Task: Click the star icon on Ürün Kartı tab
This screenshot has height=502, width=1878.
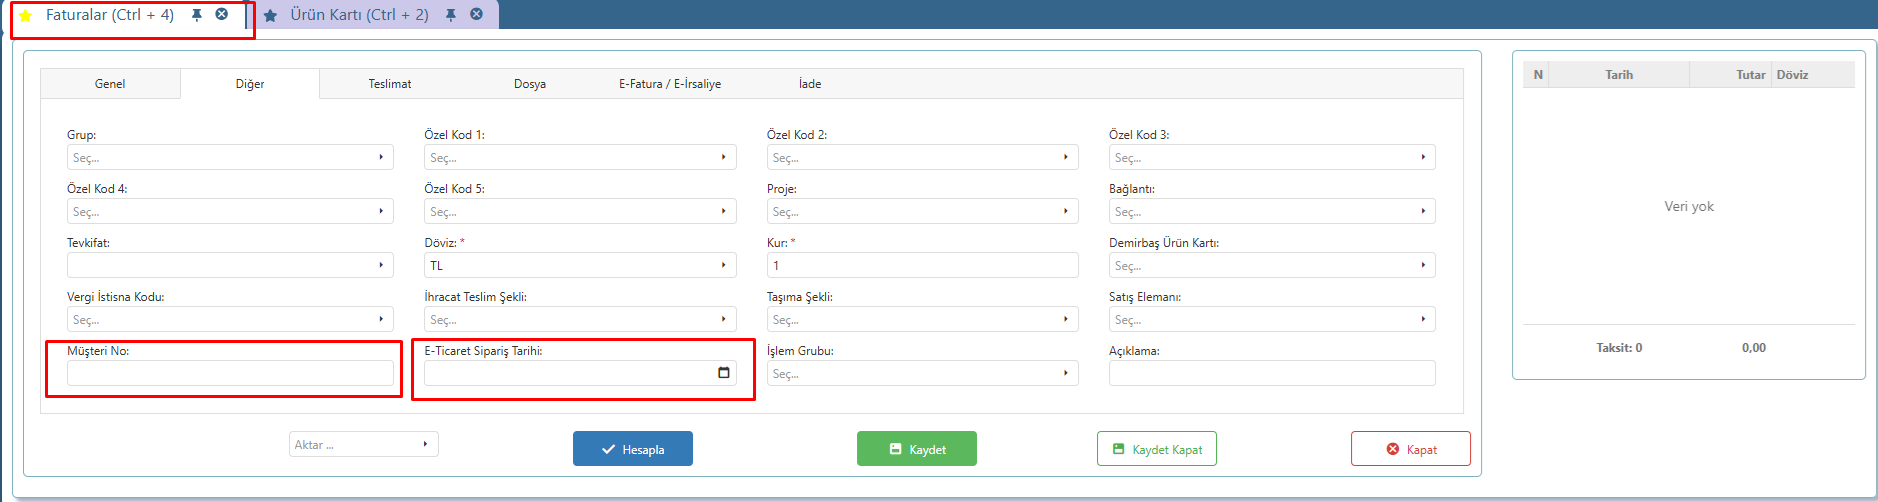Action: click(x=270, y=15)
